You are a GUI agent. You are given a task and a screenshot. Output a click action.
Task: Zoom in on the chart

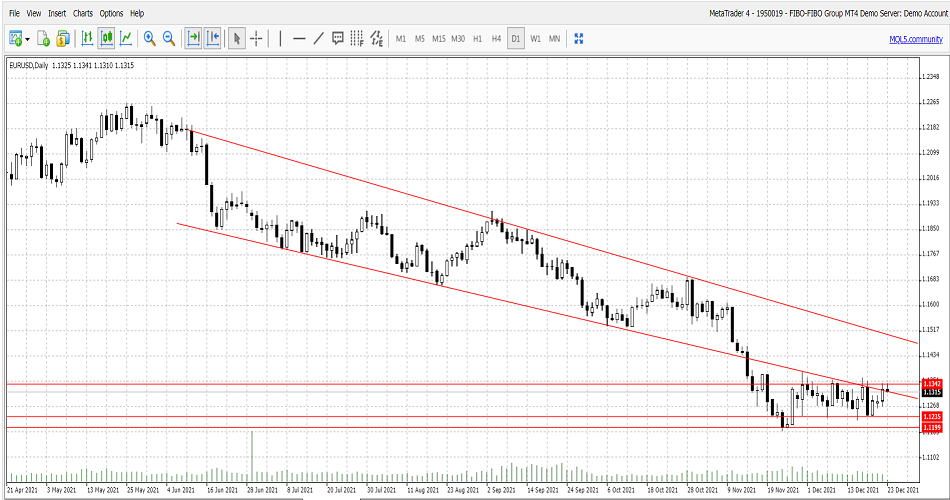[x=149, y=38]
